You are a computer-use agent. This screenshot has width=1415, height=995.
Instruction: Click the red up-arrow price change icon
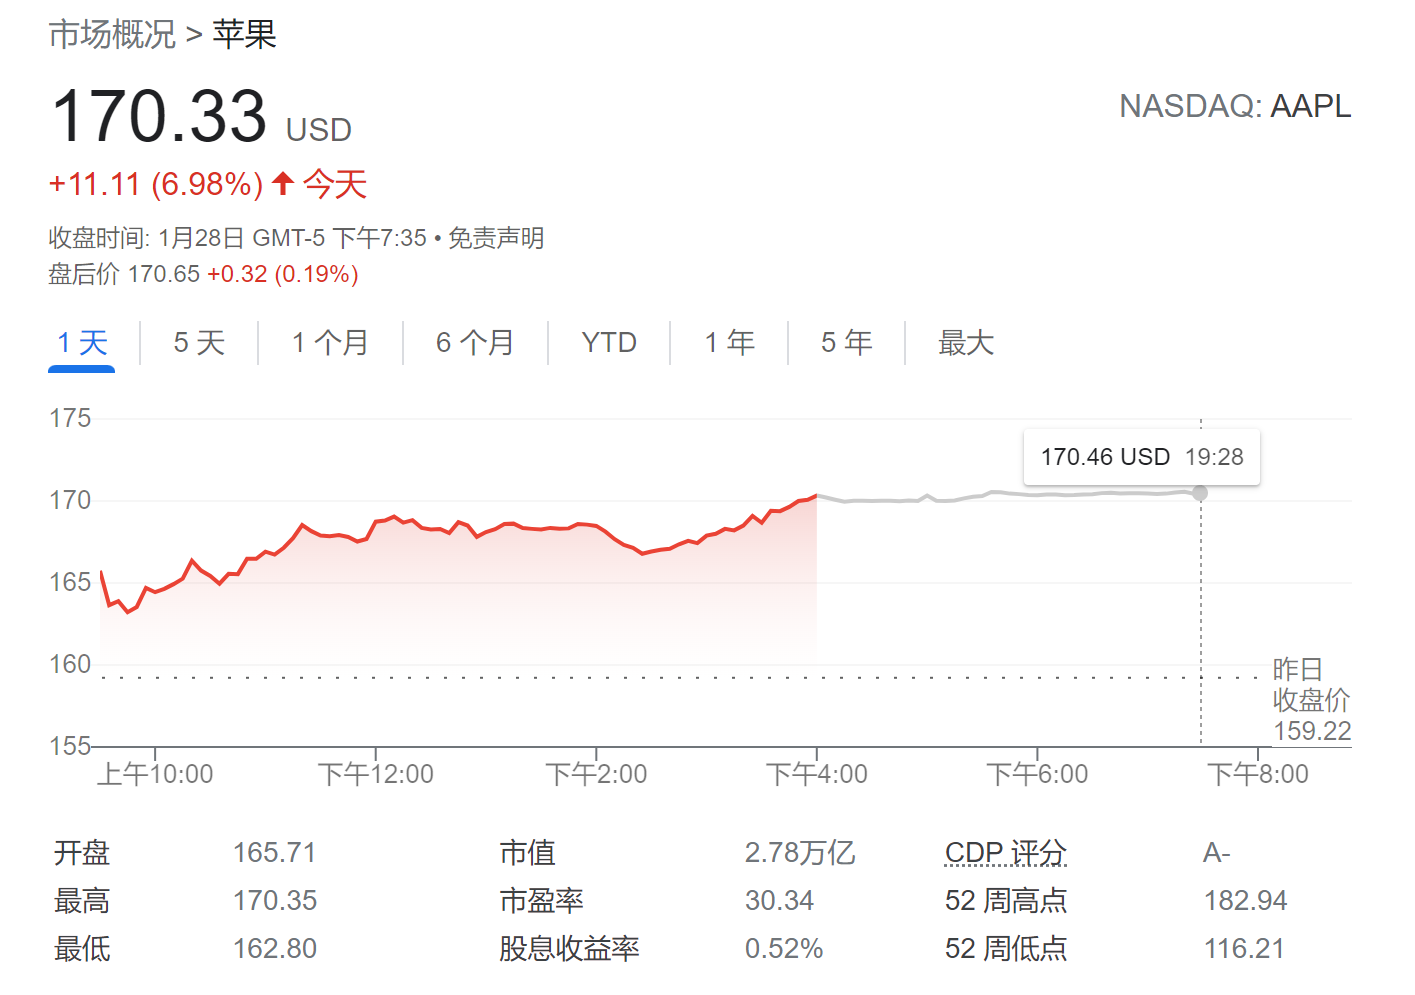point(283,183)
